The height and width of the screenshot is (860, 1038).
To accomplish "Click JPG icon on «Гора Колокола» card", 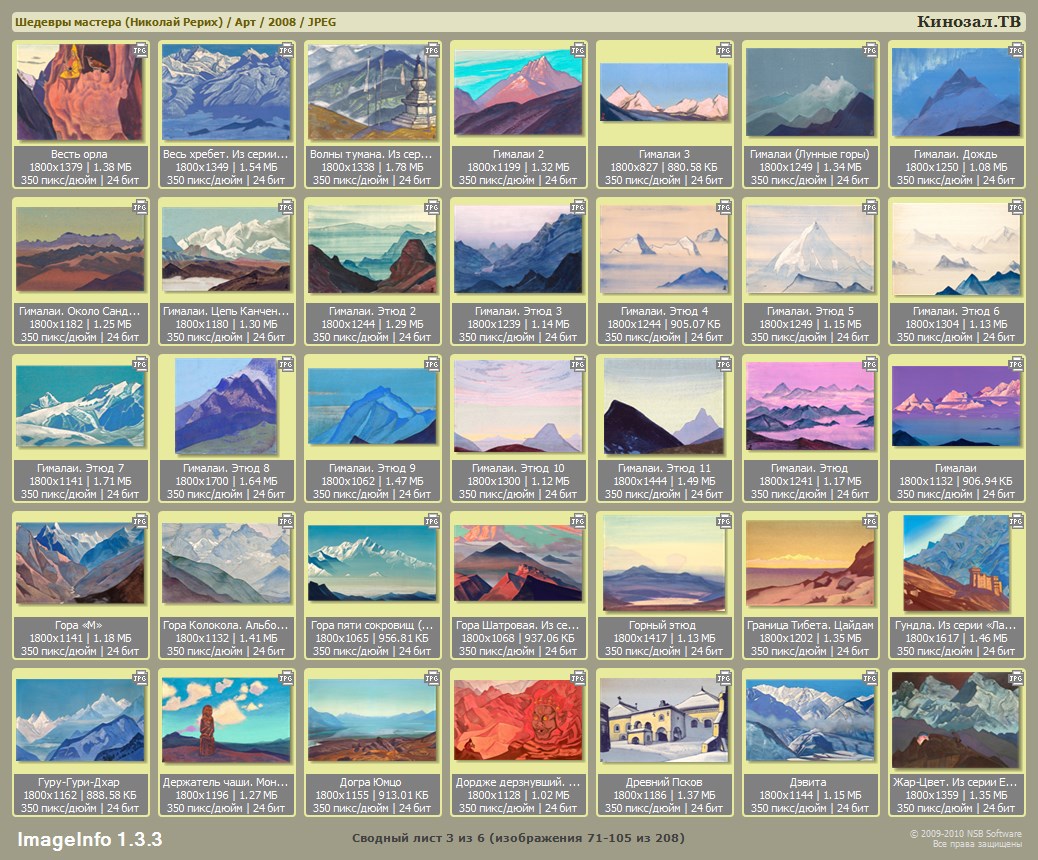I will (286, 521).
